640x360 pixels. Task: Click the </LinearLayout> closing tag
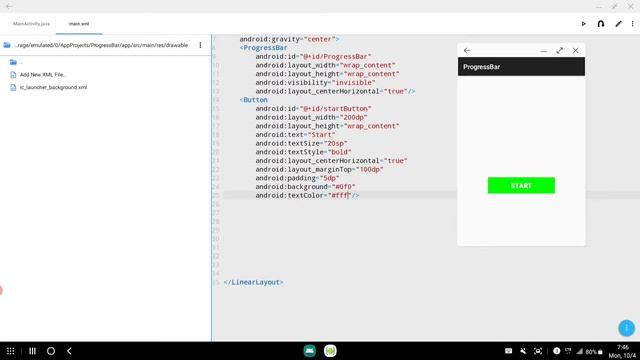pyautogui.click(x=253, y=282)
